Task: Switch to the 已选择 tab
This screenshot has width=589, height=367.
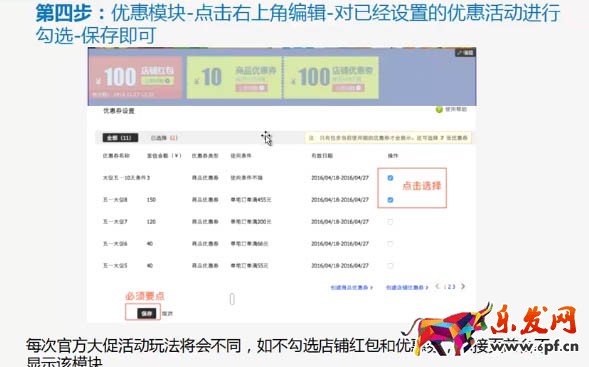Action: (x=164, y=138)
